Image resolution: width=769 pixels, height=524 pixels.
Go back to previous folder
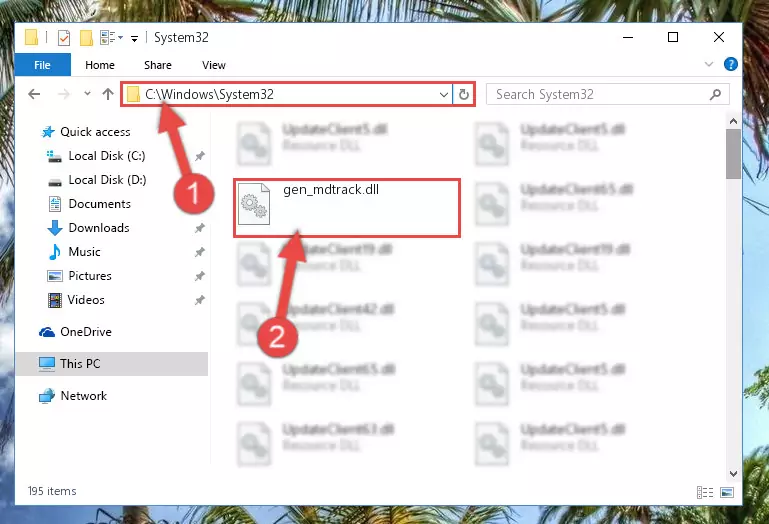34,94
